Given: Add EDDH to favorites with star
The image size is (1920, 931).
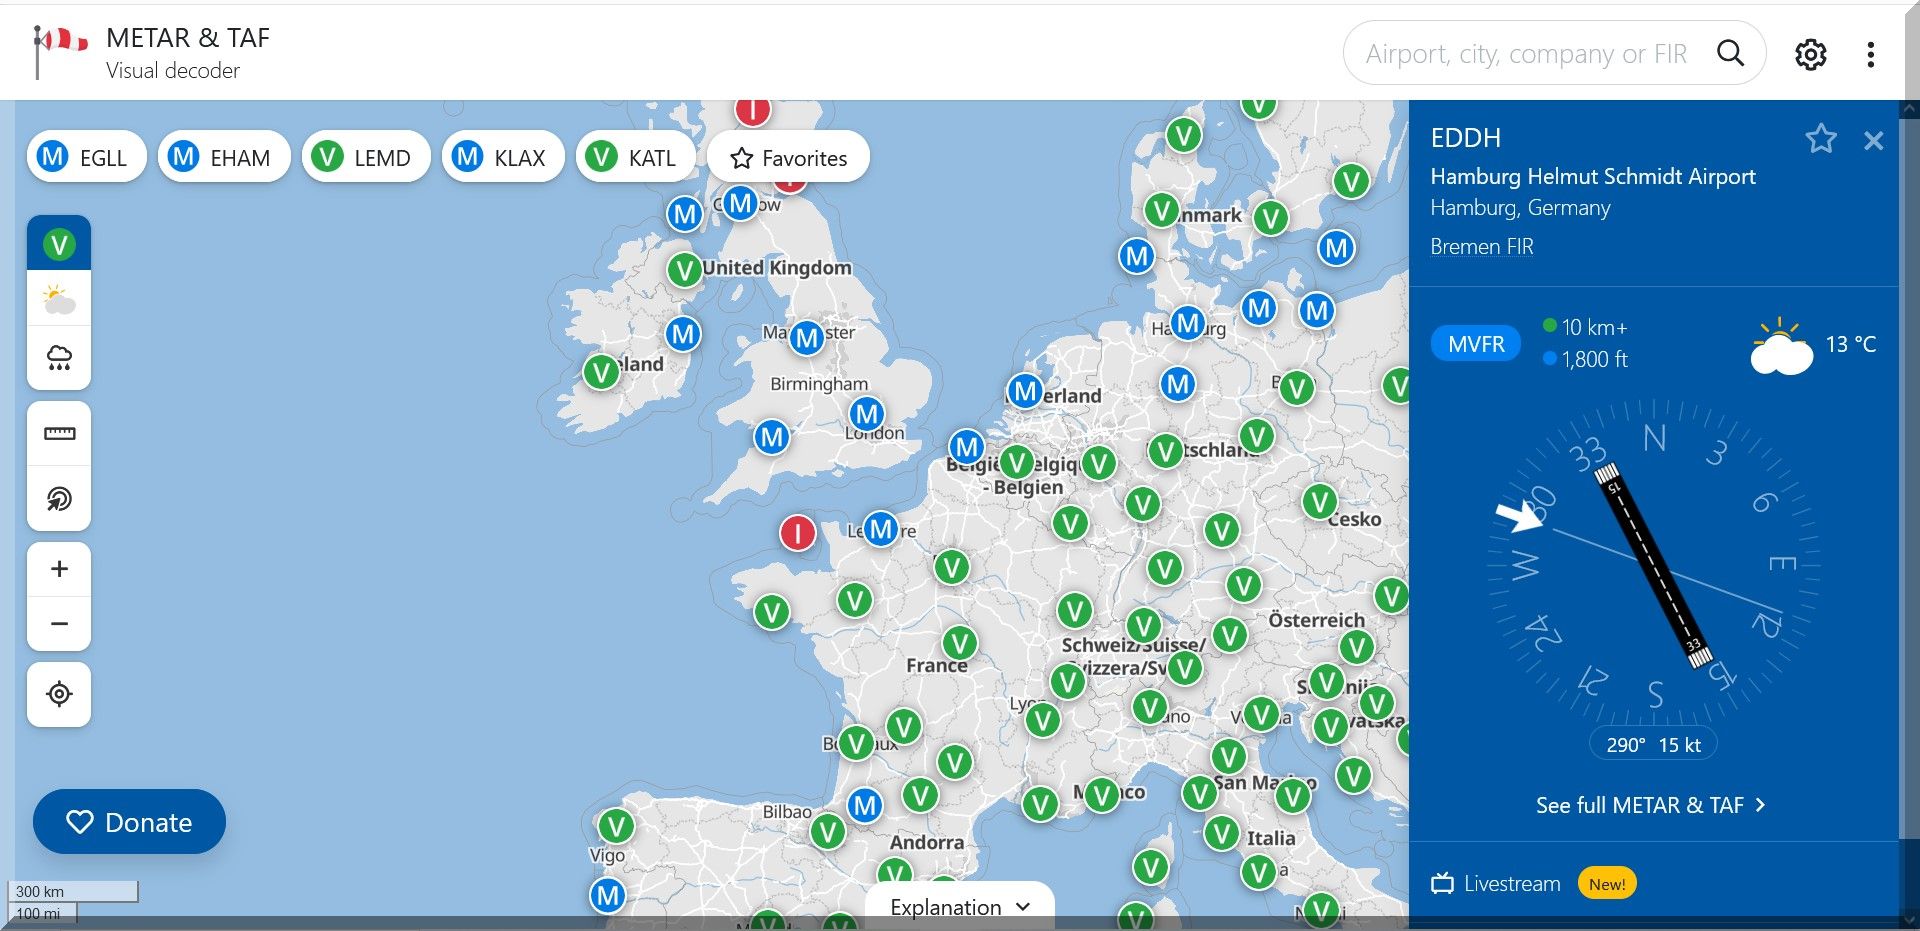Looking at the screenshot, I should [1820, 139].
